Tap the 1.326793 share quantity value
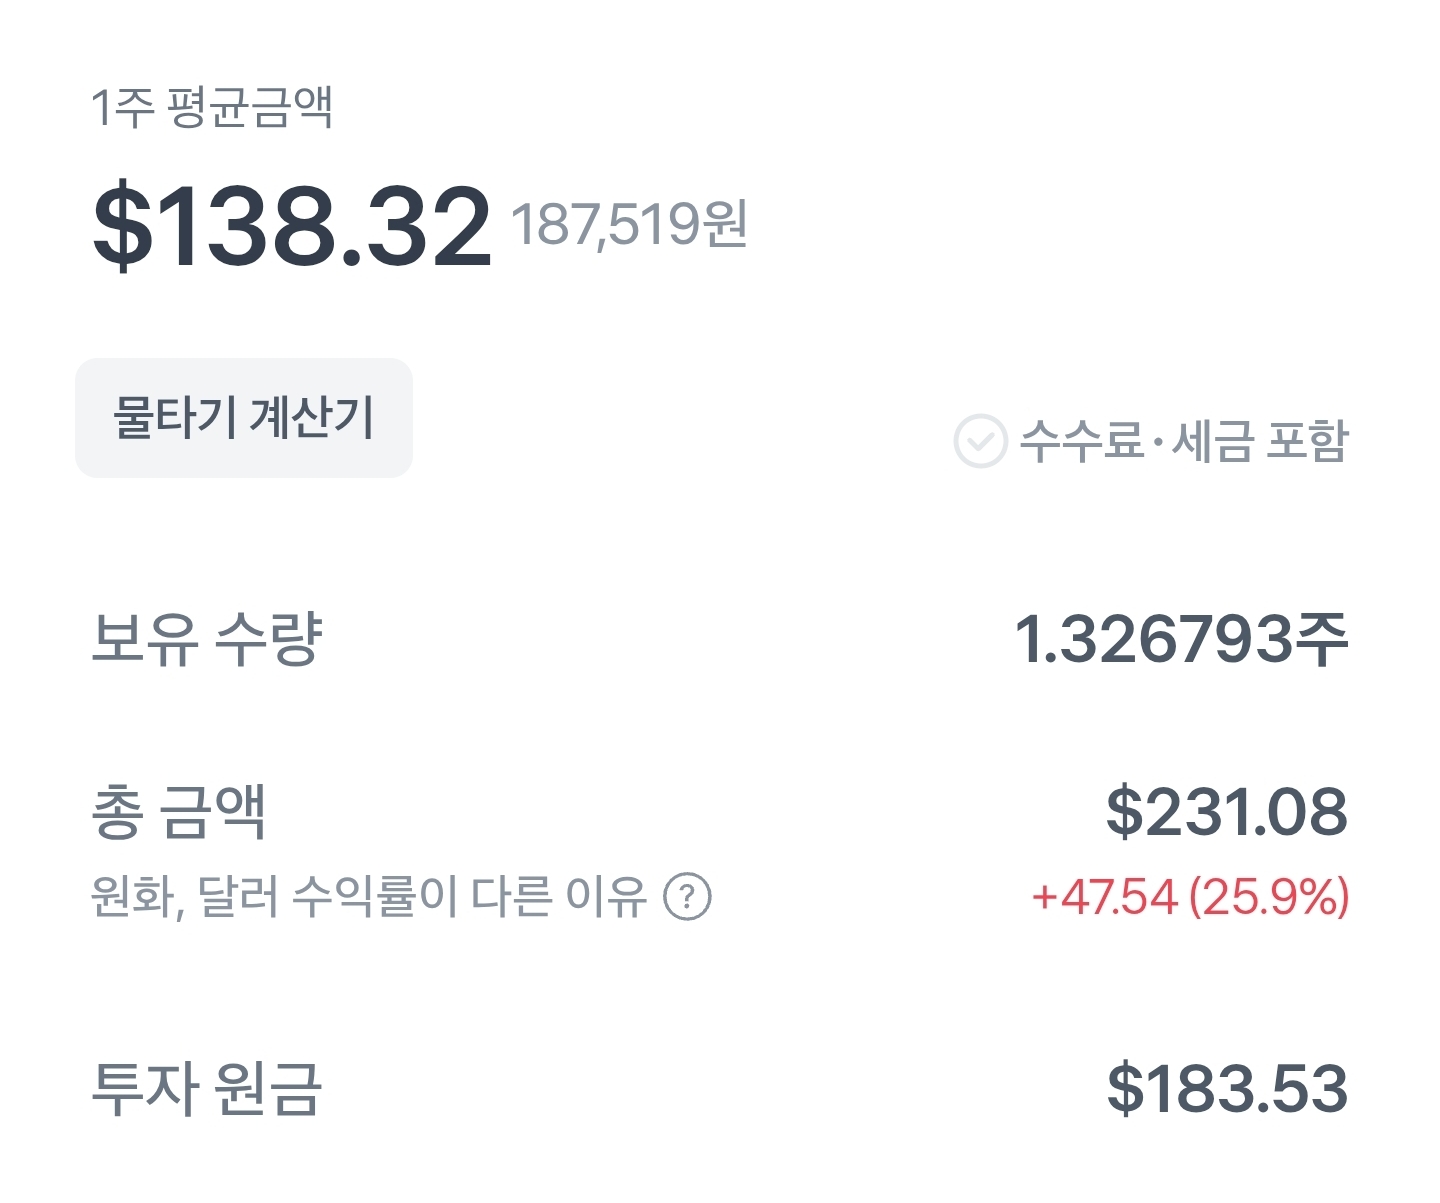The image size is (1440, 1203). point(1154,639)
